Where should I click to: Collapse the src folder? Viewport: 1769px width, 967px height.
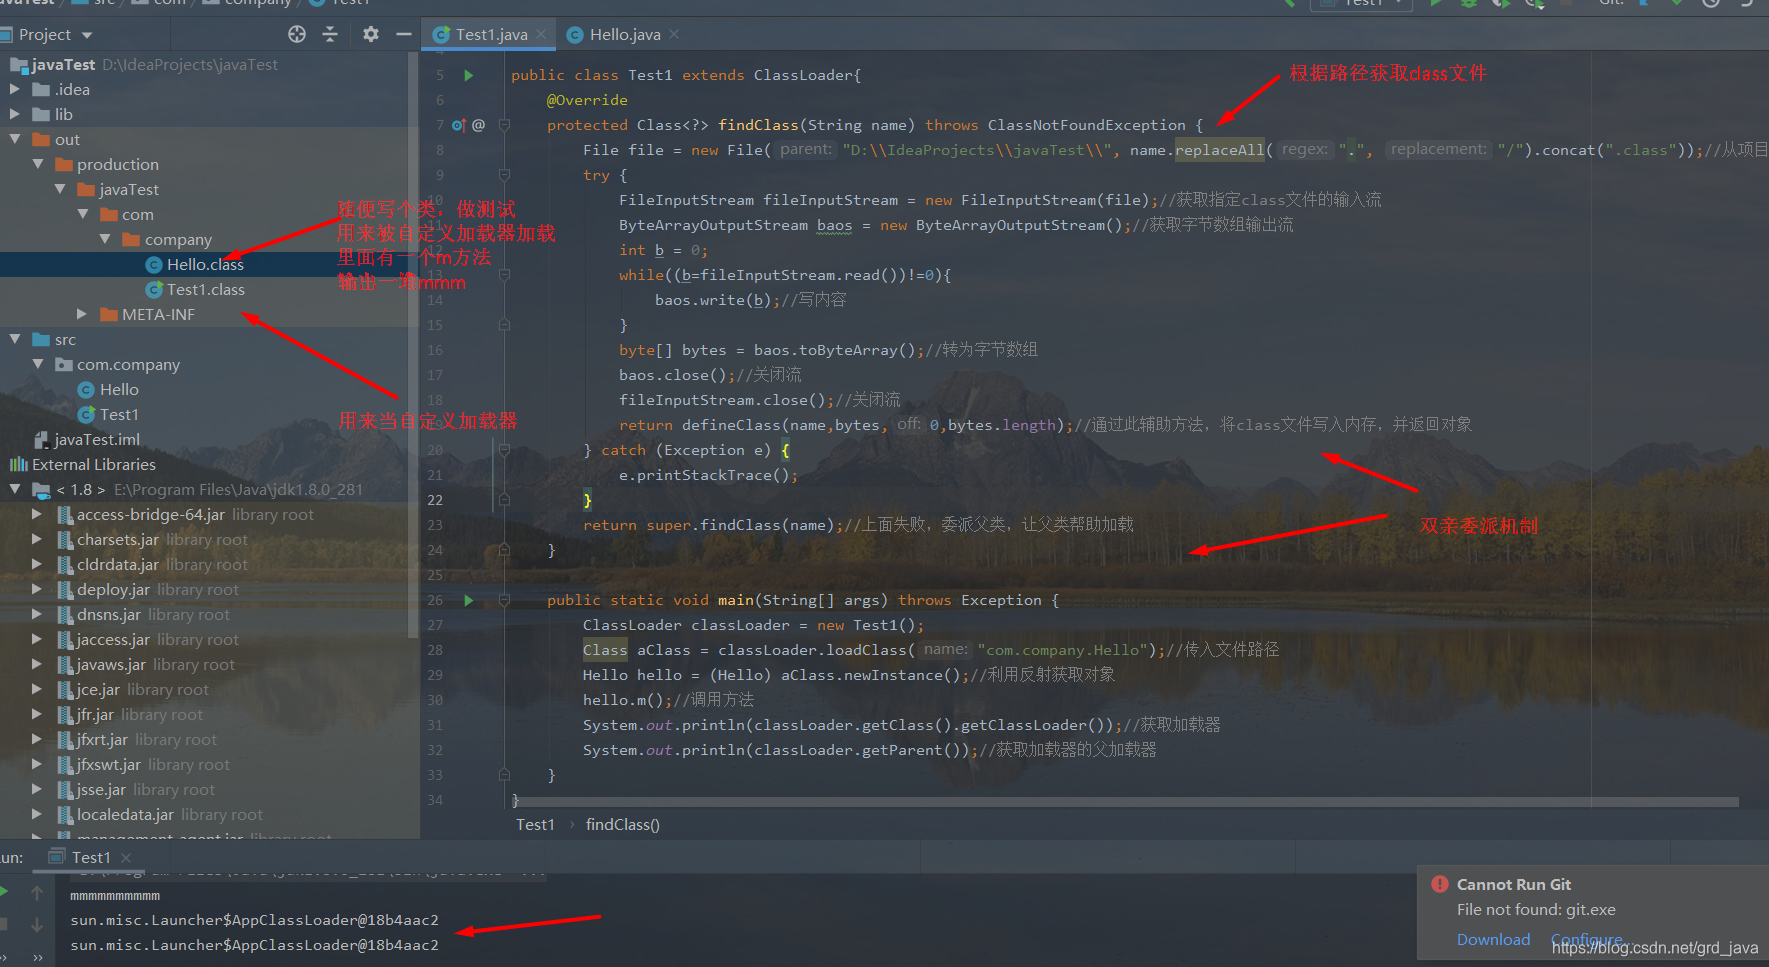[x=15, y=339]
